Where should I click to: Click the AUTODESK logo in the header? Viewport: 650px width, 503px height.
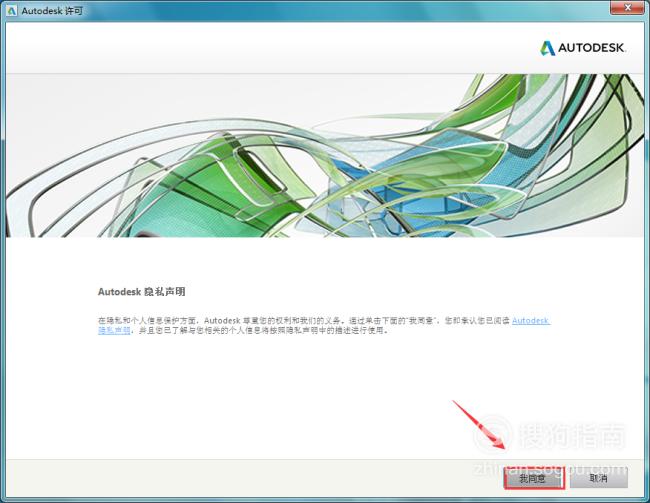pyautogui.click(x=582, y=48)
